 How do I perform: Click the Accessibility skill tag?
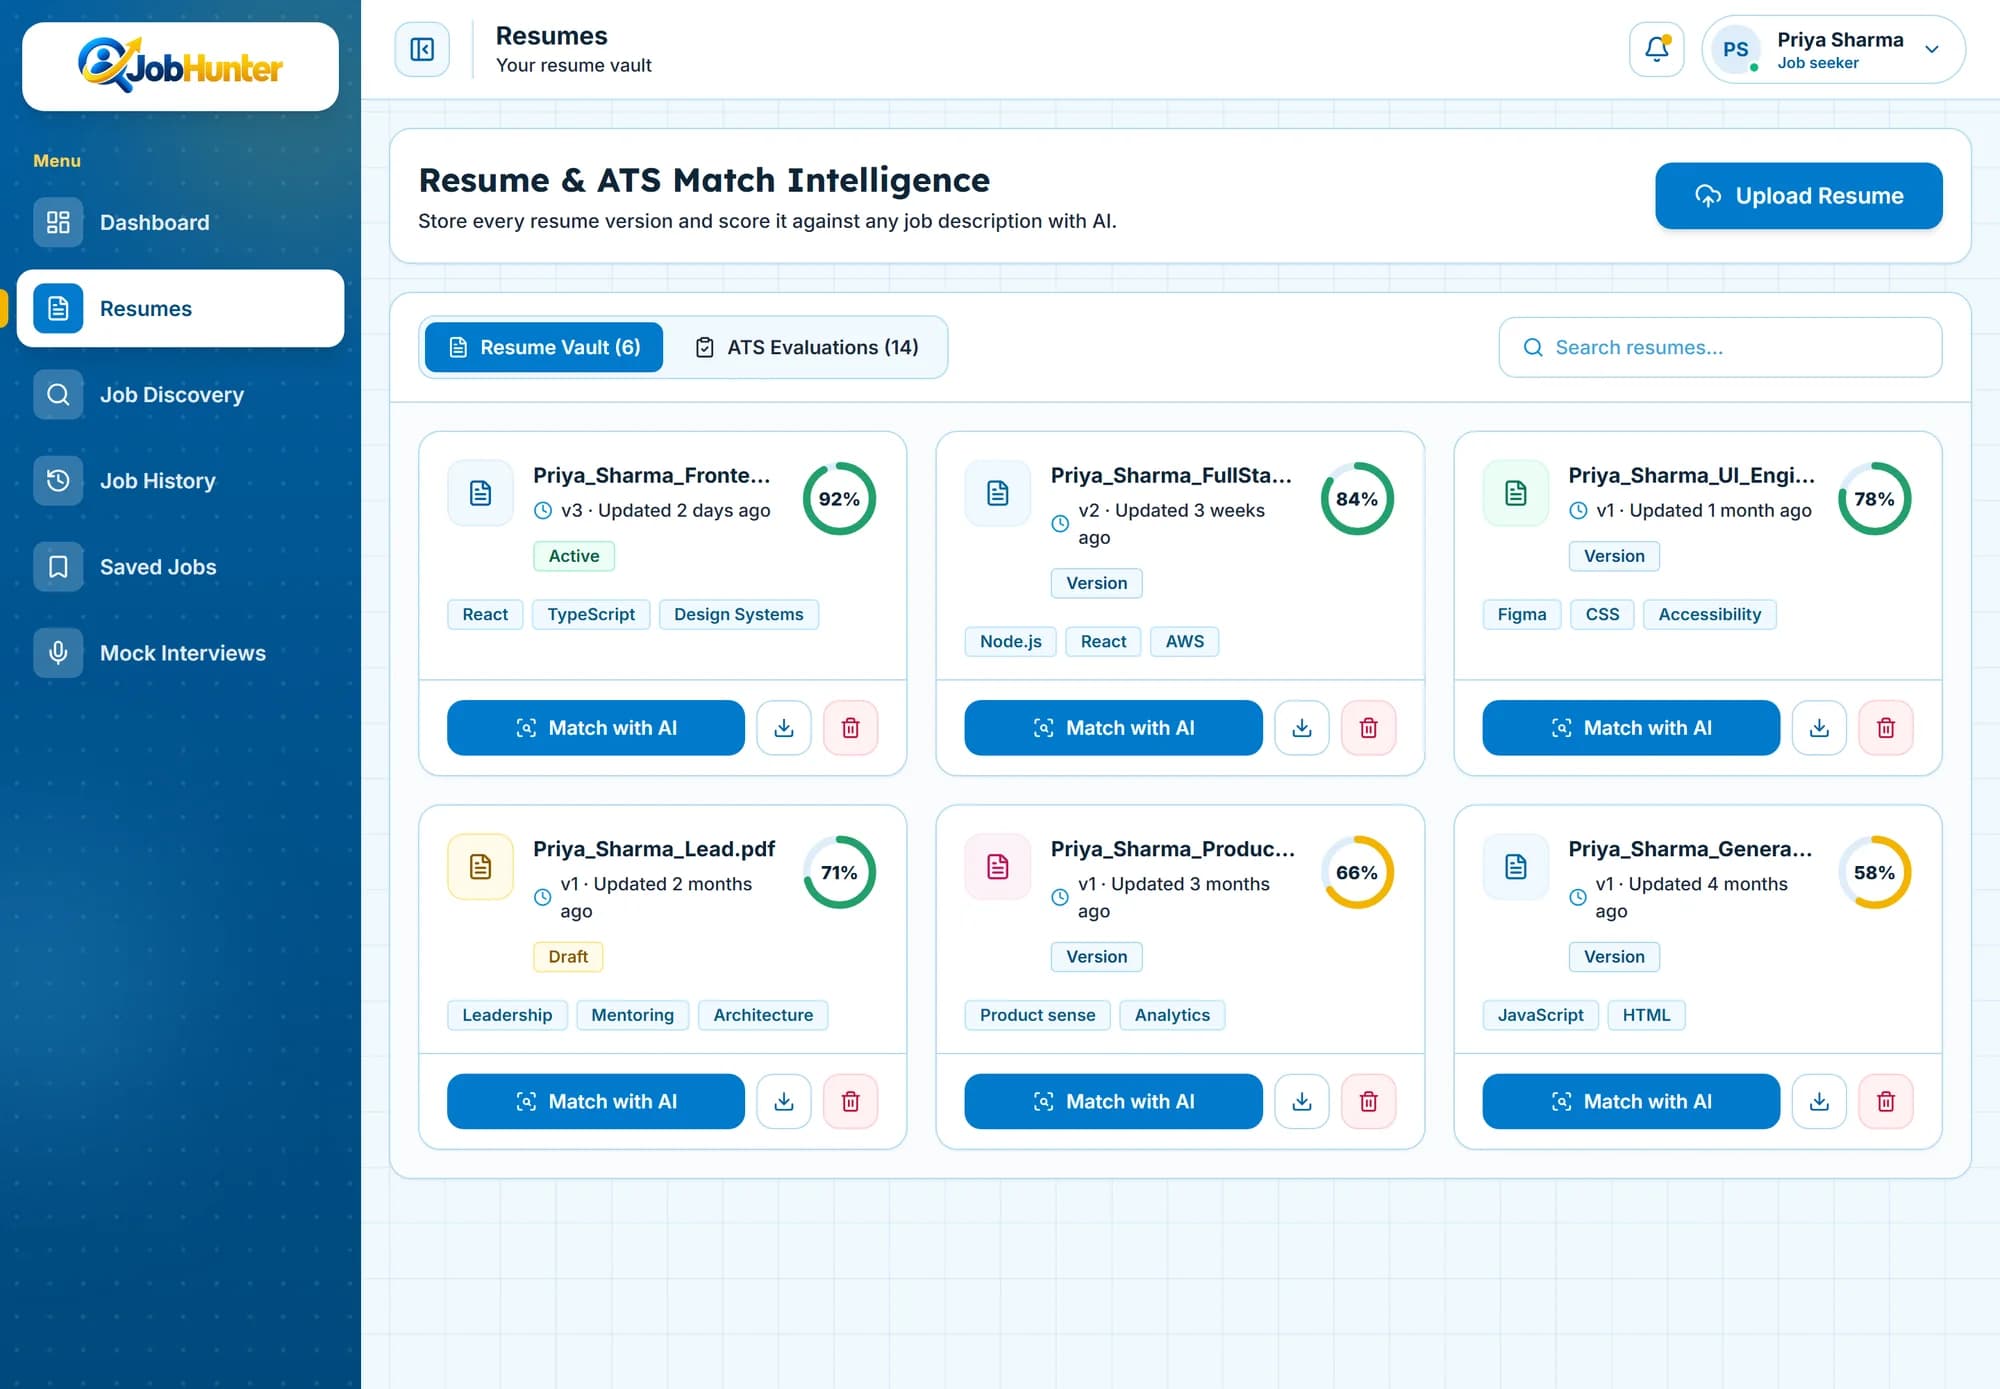pyautogui.click(x=1709, y=614)
